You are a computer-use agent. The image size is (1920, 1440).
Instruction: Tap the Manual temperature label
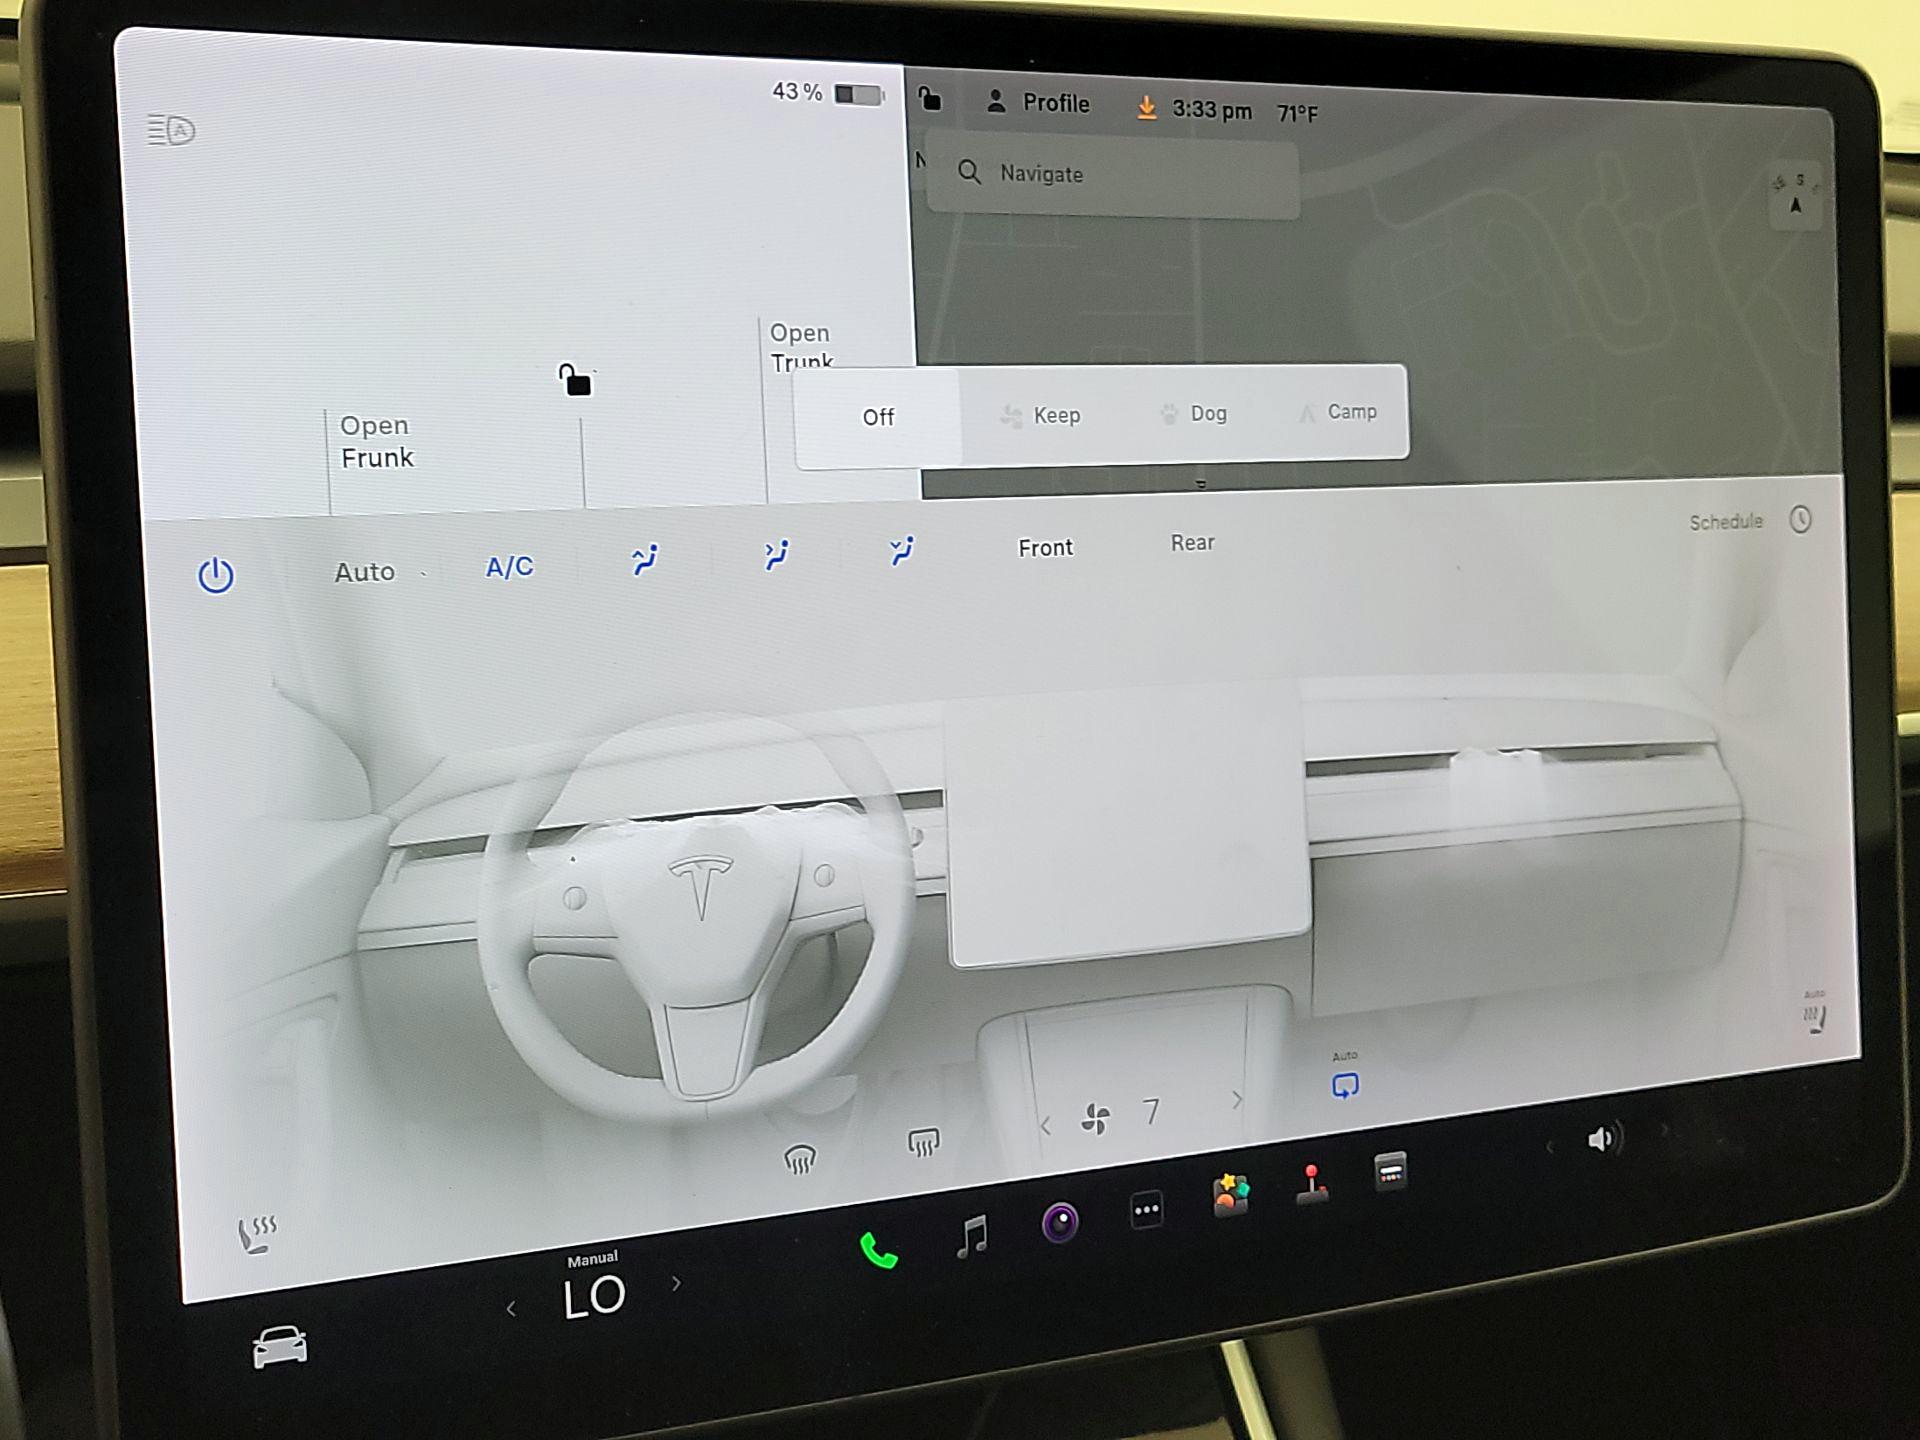point(592,1259)
